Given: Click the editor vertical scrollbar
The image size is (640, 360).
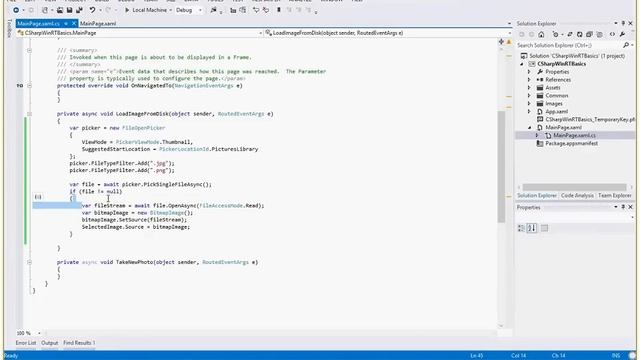Looking at the screenshot, I should [501, 167].
